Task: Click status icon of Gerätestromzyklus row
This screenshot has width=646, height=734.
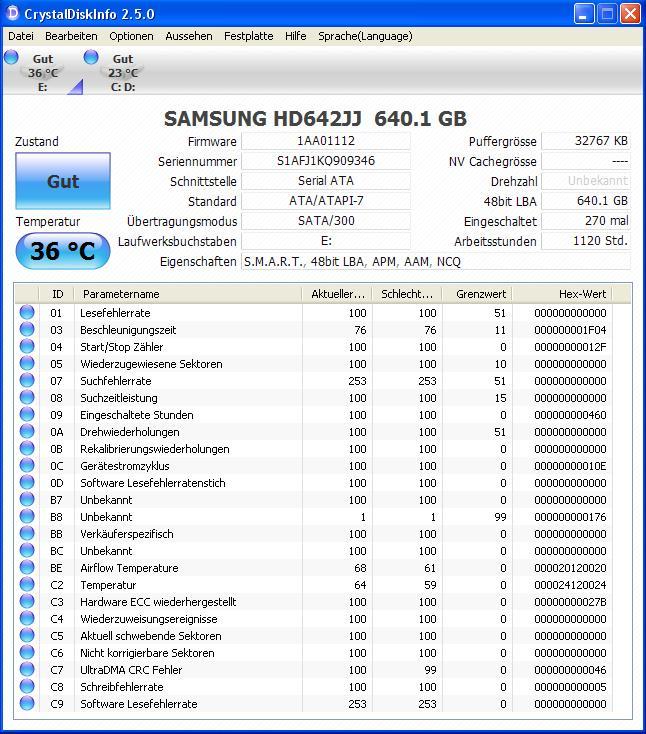Action: tap(27, 465)
